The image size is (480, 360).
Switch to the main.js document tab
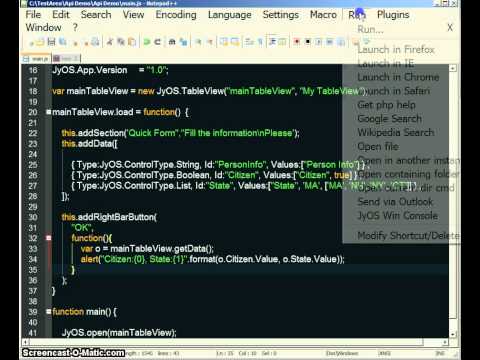(x=36, y=59)
